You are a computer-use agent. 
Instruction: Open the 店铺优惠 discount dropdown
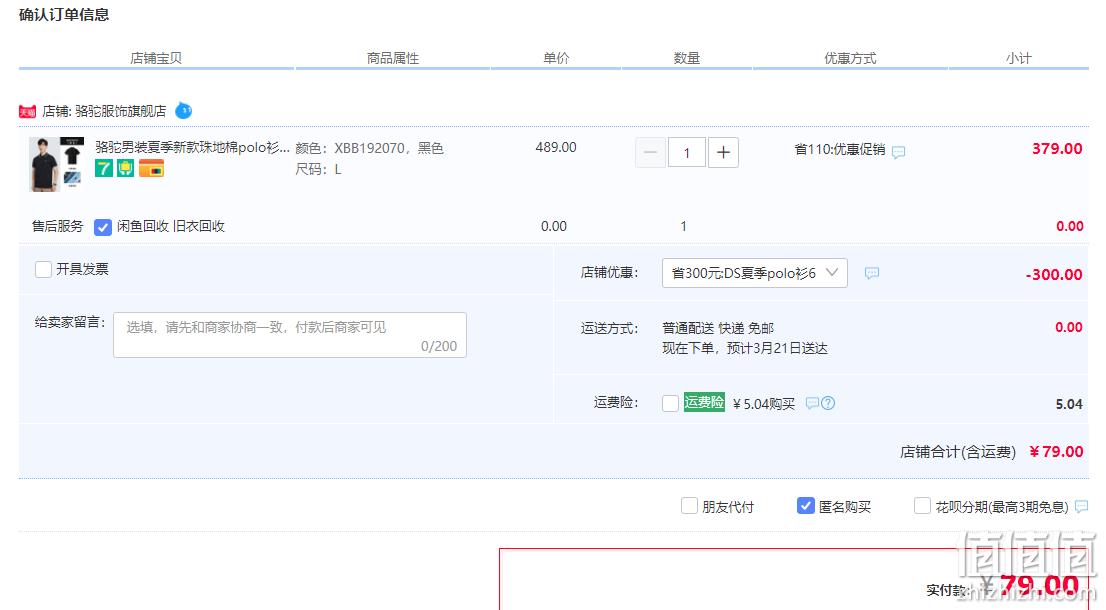755,273
